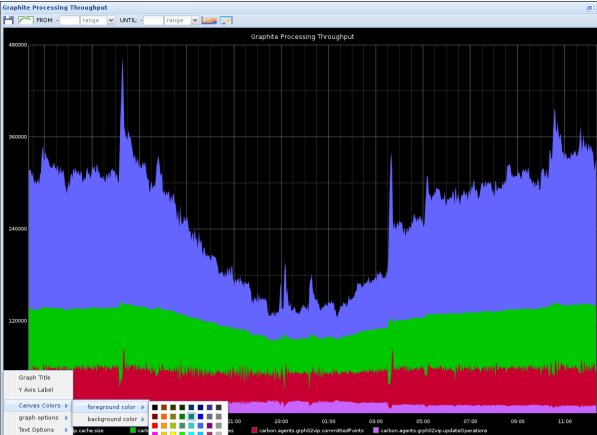Click the FROM label in the toolbar

pyautogui.click(x=45, y=20)
